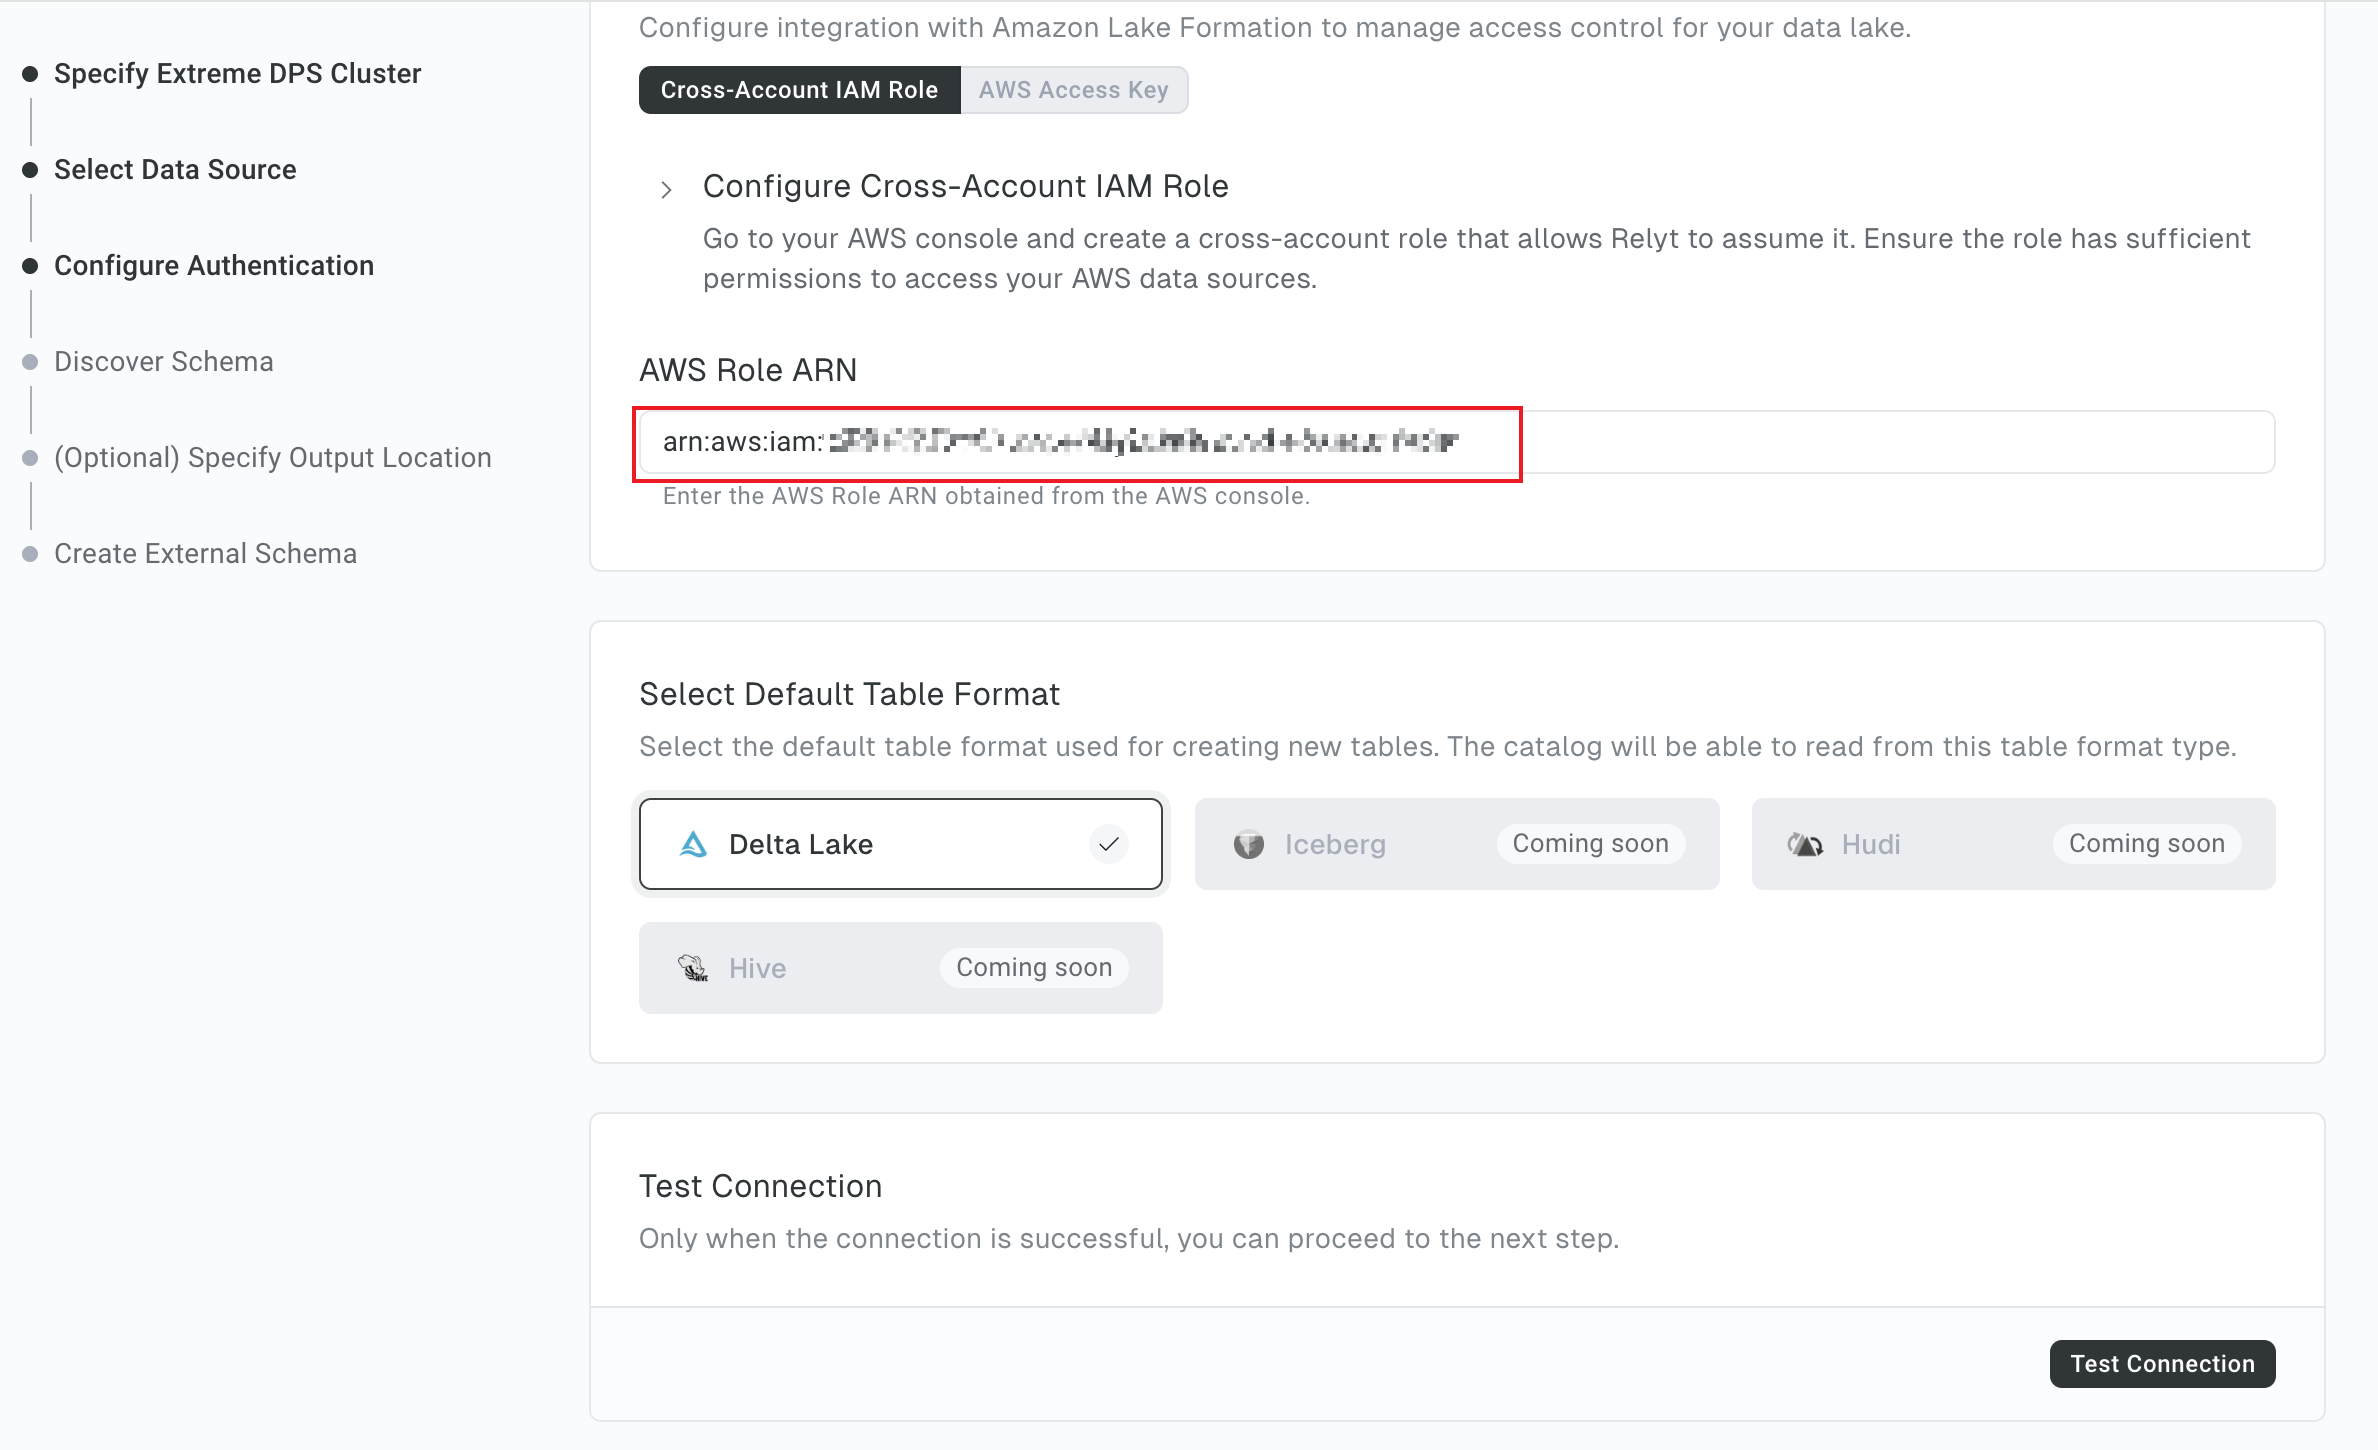
Task: Click the bullet beside Select Data Source
Action: (30, 170)
